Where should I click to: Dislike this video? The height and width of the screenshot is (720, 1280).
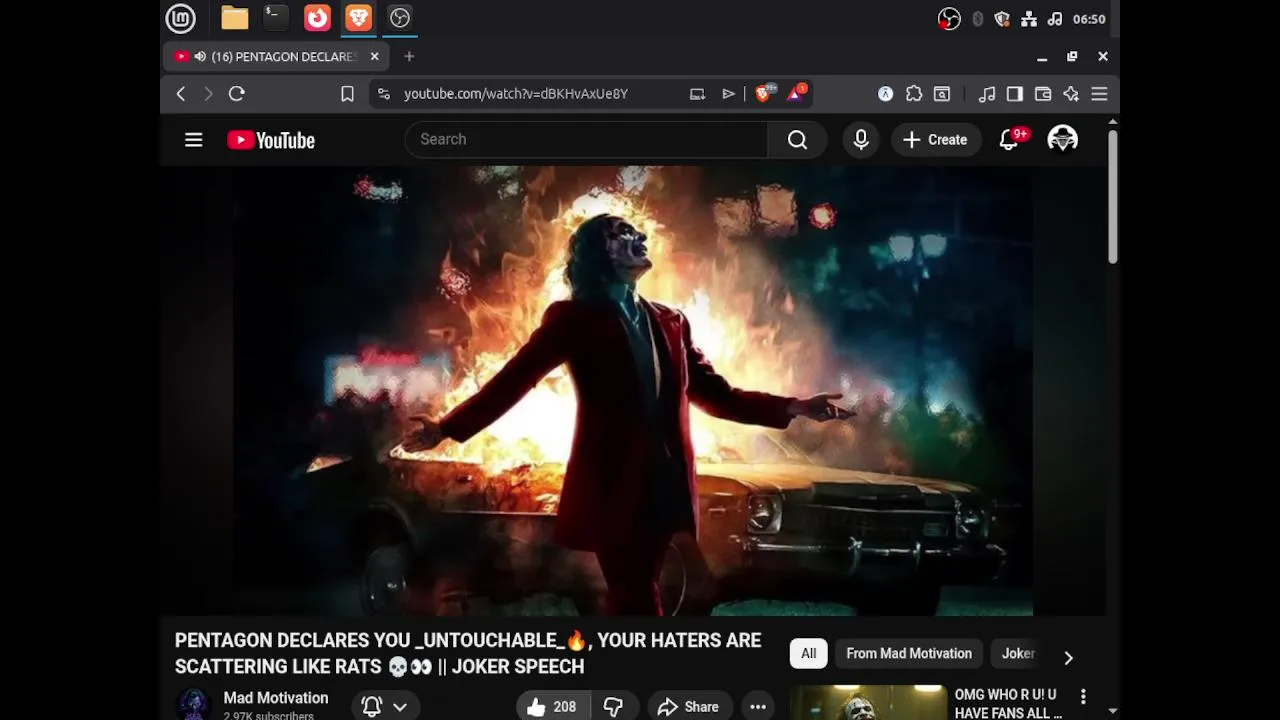click(x=613, y=706)
